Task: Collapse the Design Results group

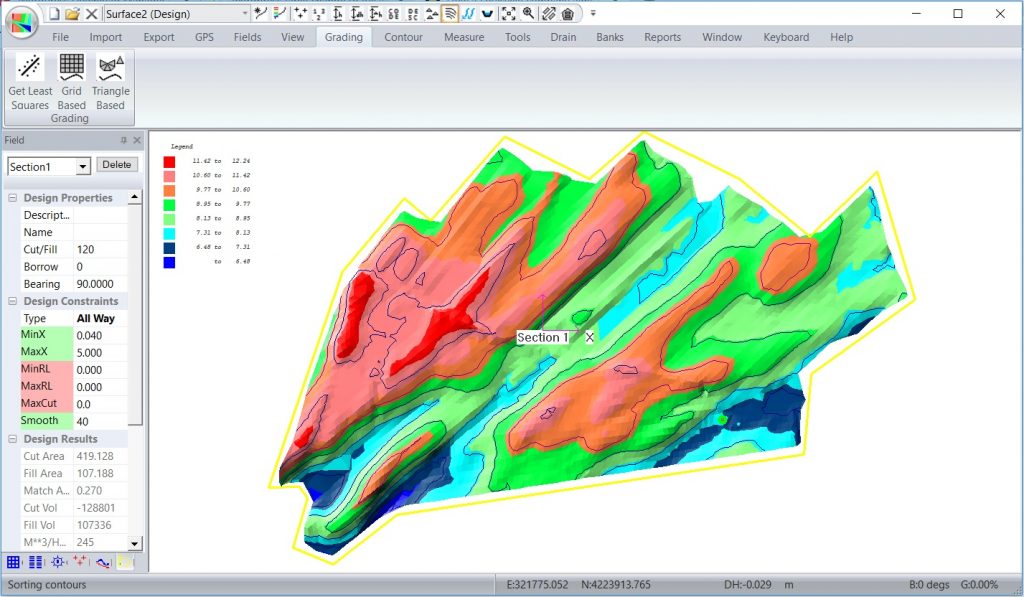Action: pyautogui.click(x=13, y=439)
